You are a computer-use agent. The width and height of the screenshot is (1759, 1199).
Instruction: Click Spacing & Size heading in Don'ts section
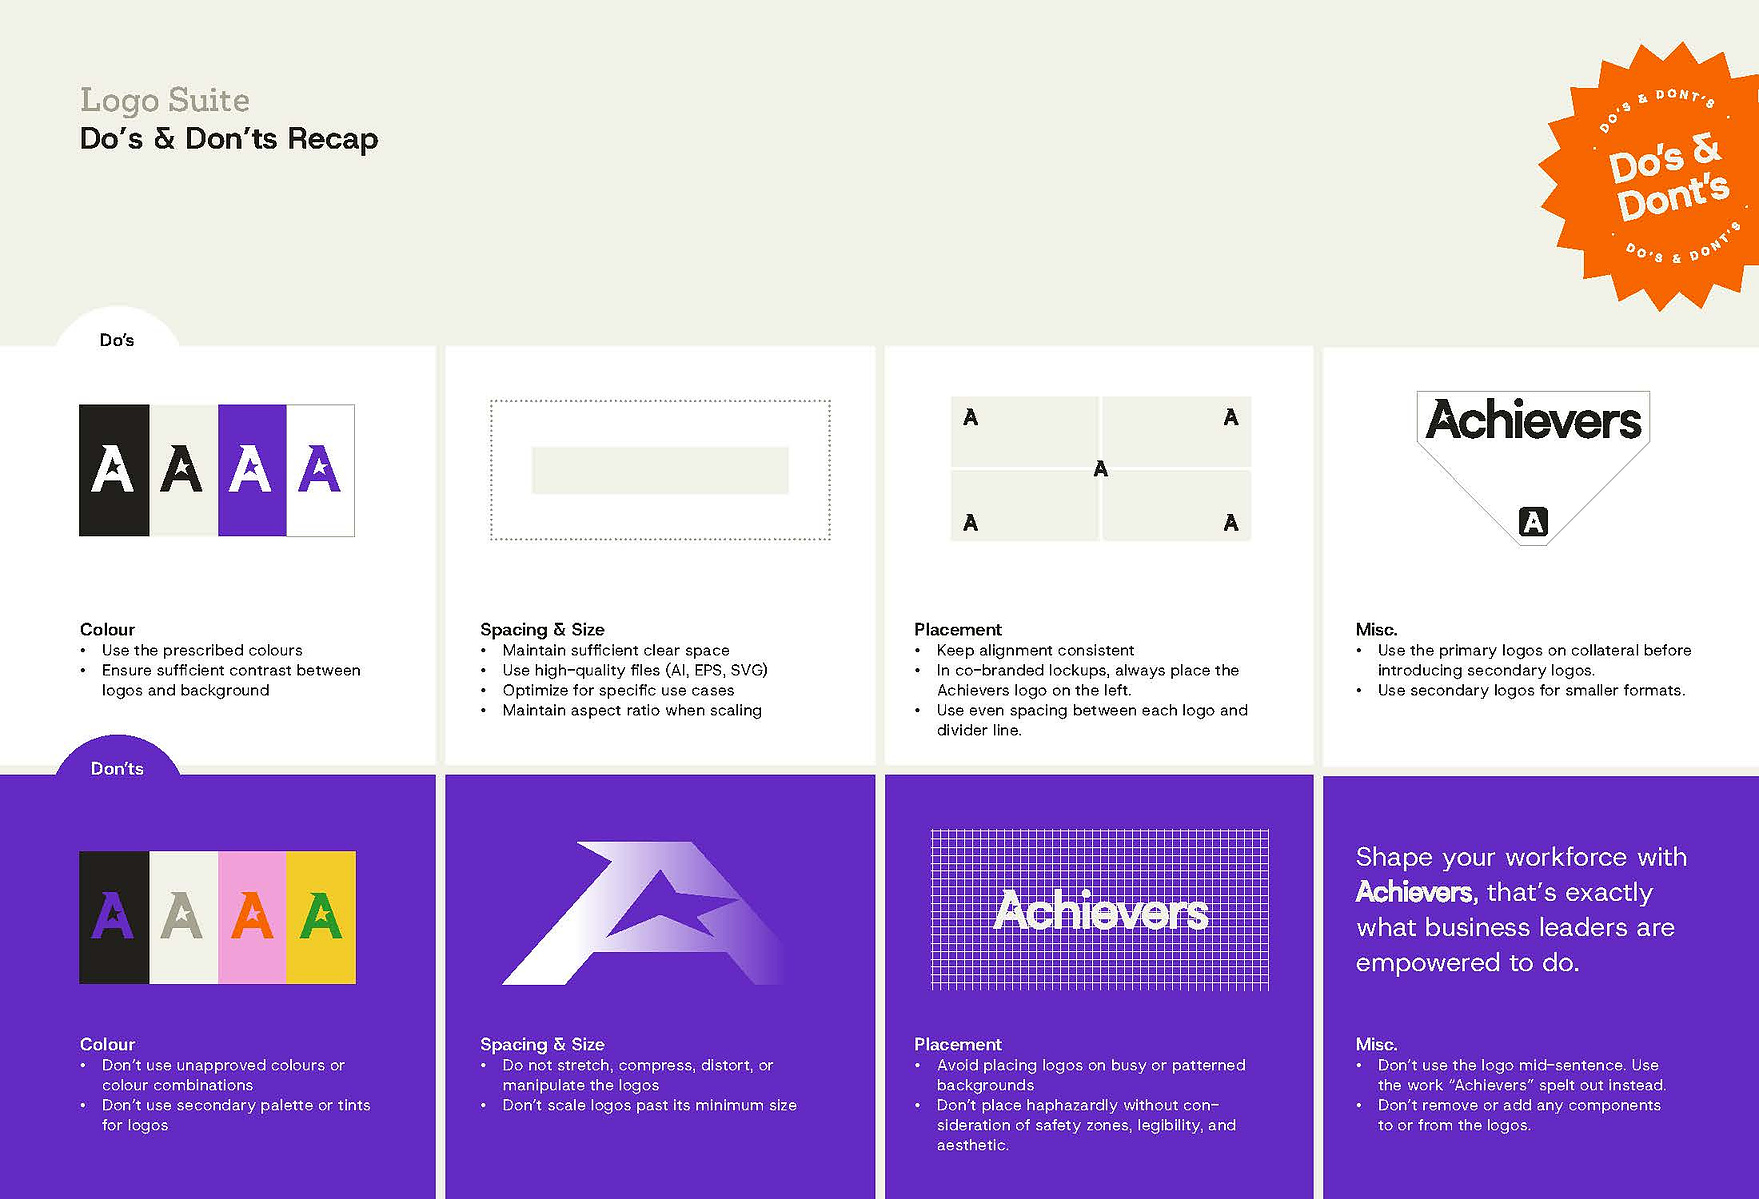click(x=542, y=1044)
